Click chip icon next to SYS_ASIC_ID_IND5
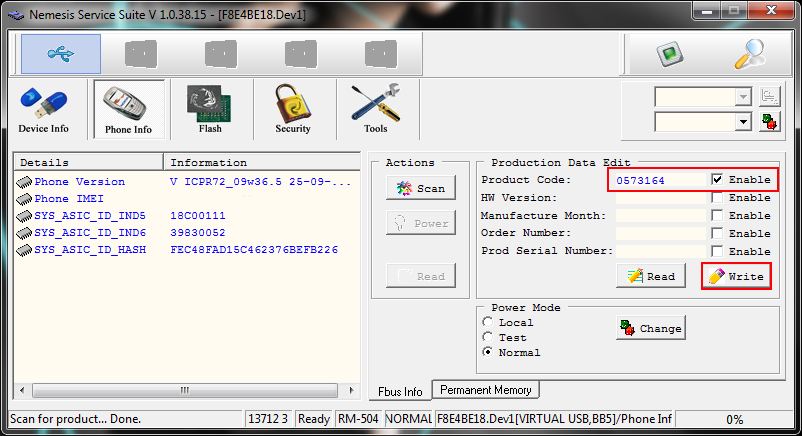Viewport: 802px width, 436px height. tap(24, 216)
